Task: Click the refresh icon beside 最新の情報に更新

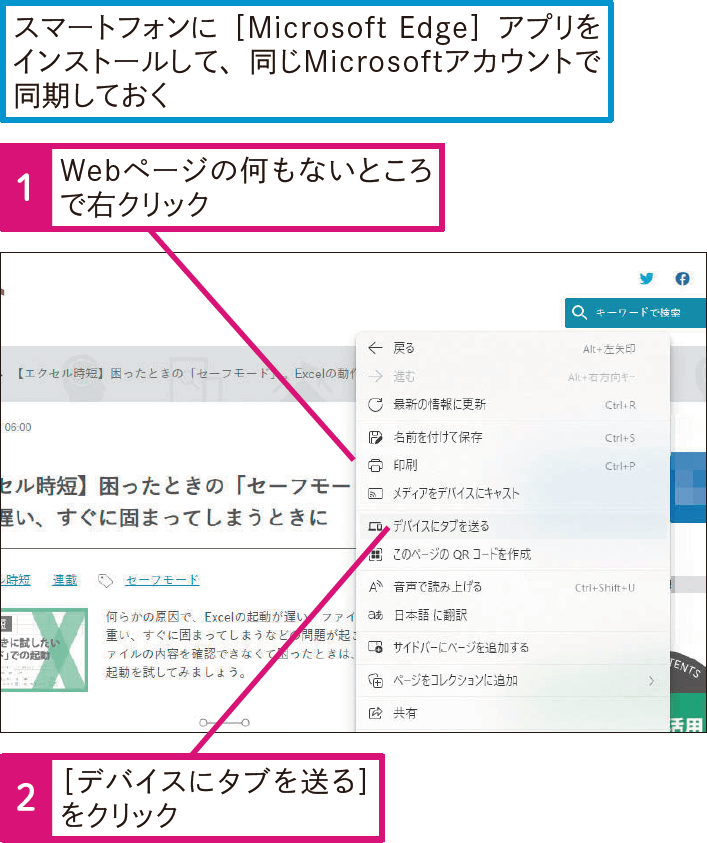Action: click(375, 404)
